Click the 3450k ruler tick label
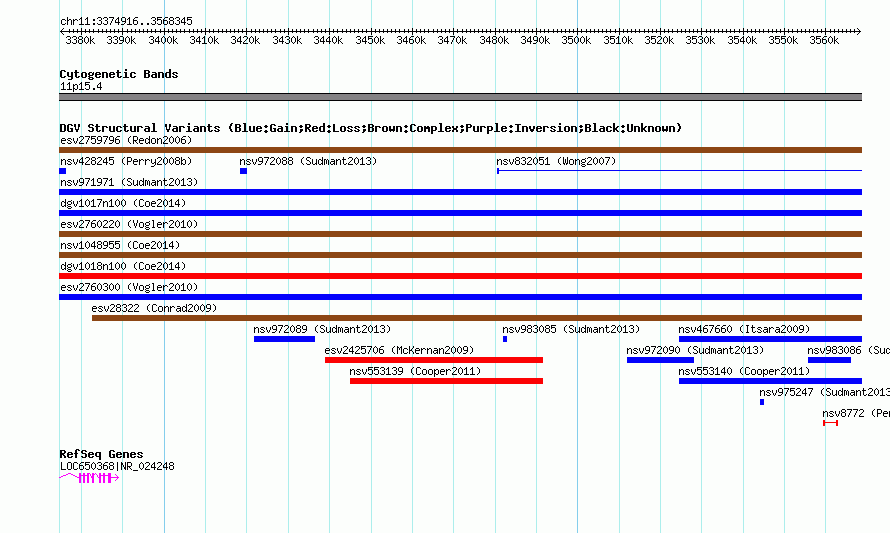Viewport: 890px width, 533px height. tap(370, 40)
